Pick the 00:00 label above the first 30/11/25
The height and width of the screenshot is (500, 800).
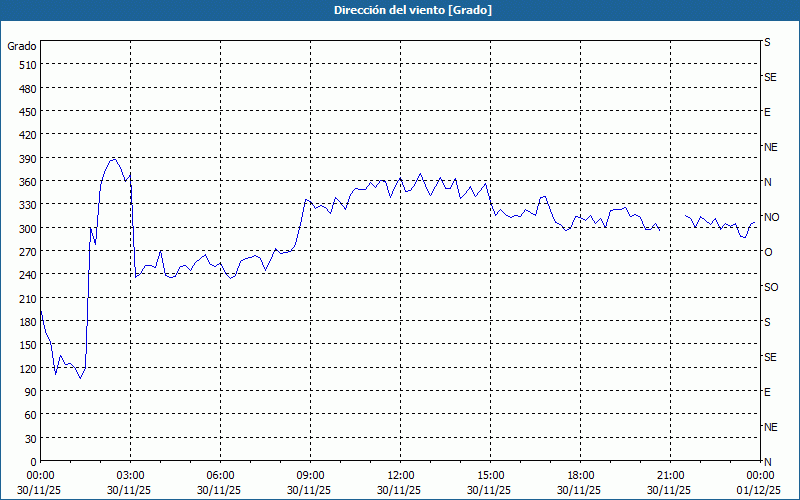point(40,476)
